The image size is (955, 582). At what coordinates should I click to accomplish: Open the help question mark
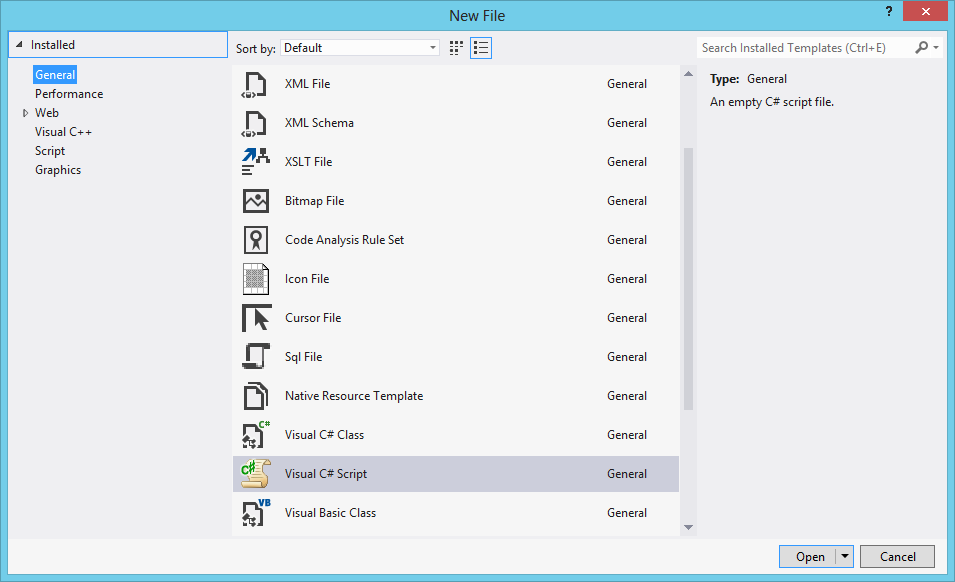(889, 11)
